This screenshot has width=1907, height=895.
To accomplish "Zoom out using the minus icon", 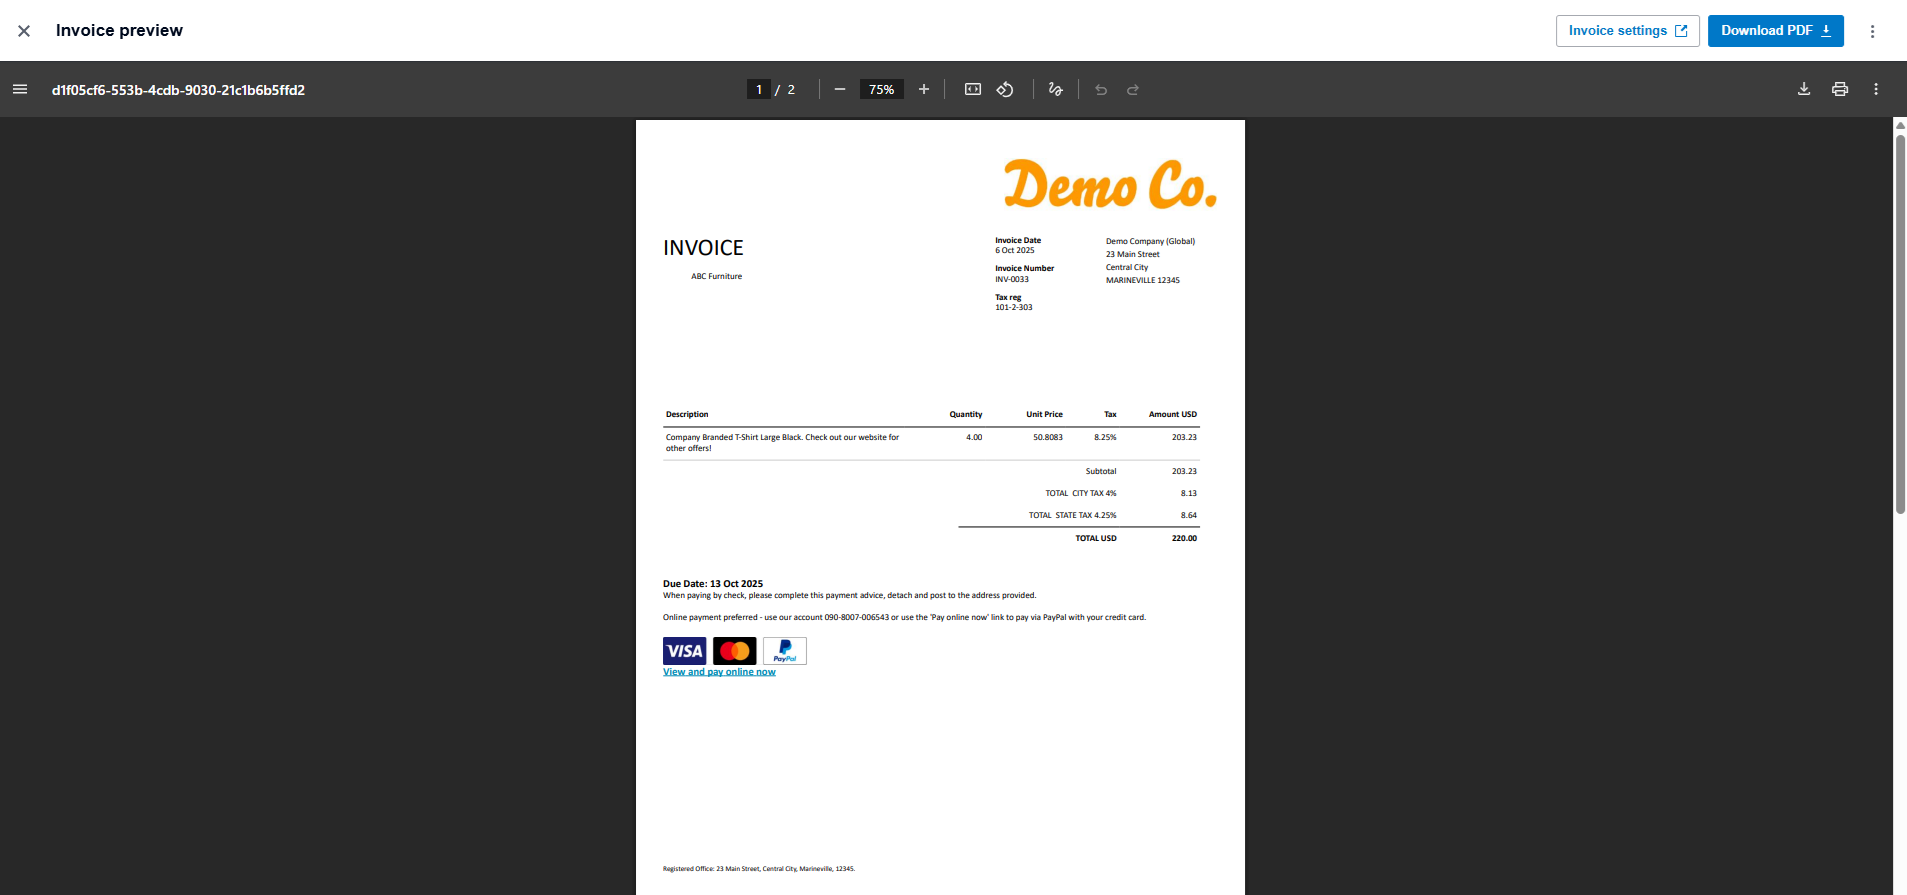I will (x=840, y=89).
